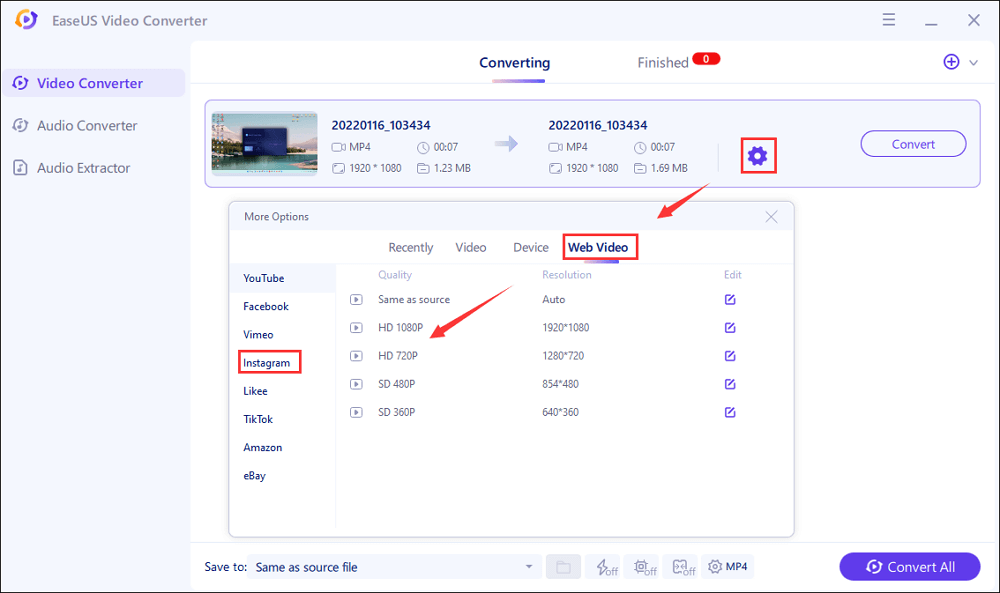Open the MP4 output format selector
The image size is (1000, 593).
coord(728,567)
